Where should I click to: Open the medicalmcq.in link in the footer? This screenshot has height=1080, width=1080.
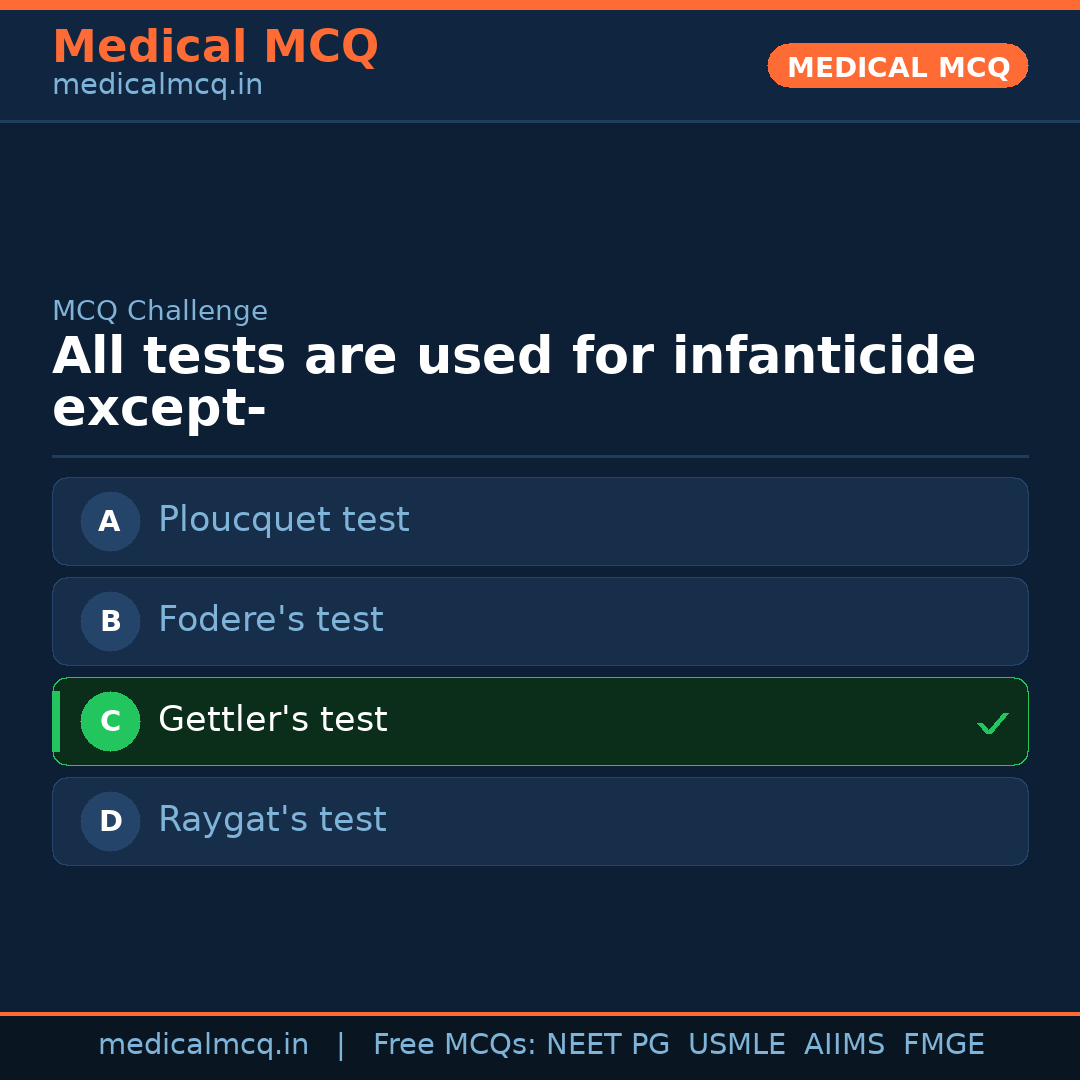203,1045
